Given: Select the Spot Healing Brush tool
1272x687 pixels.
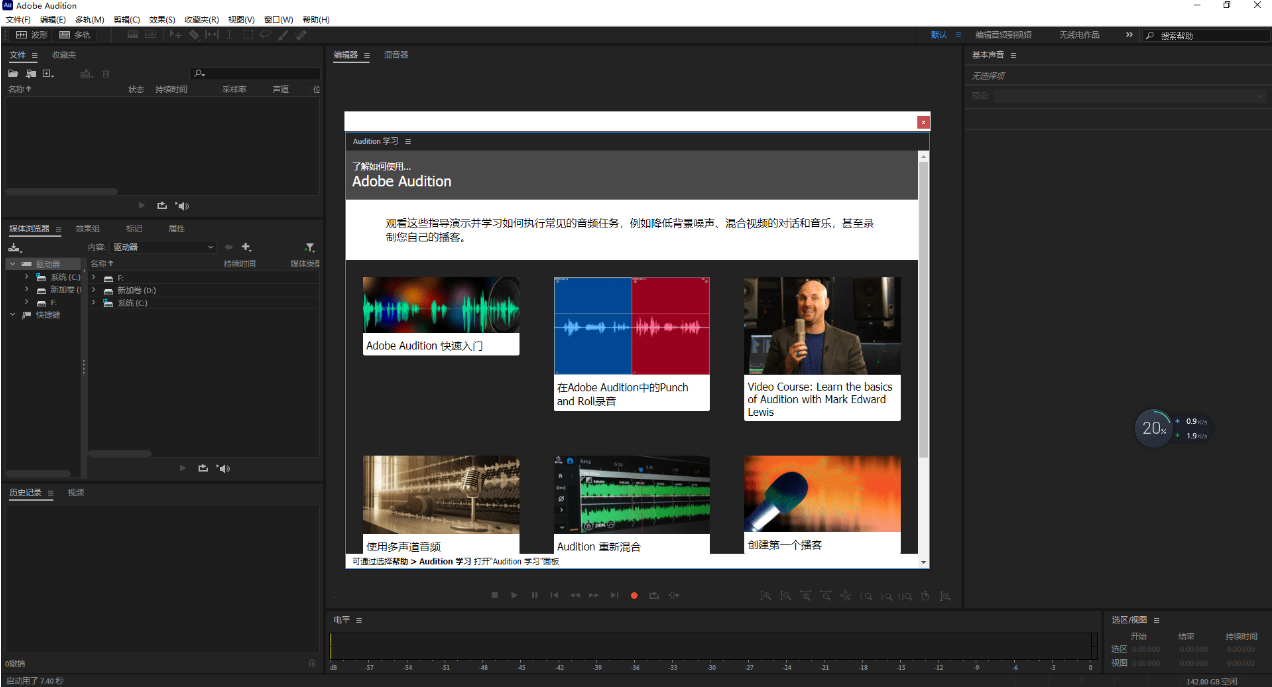Looking at the screenshot, I should (x=300, y=34).
